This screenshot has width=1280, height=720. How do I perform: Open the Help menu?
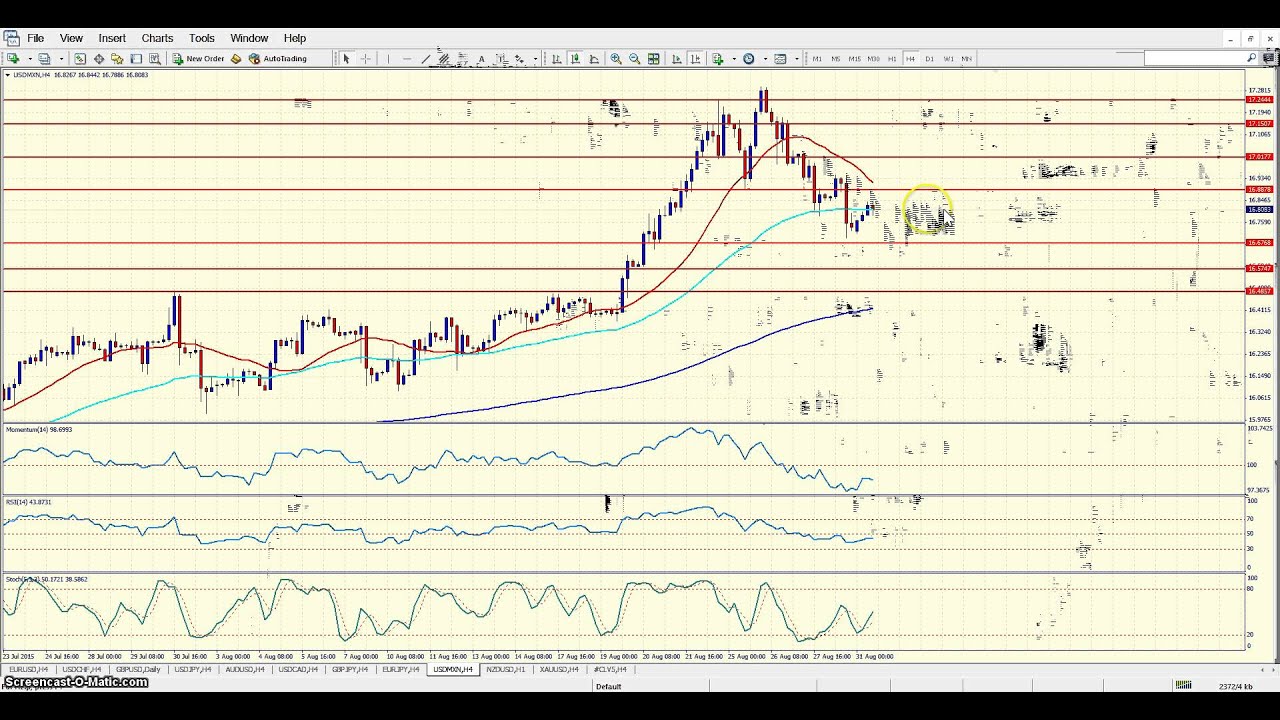[295, 38]
